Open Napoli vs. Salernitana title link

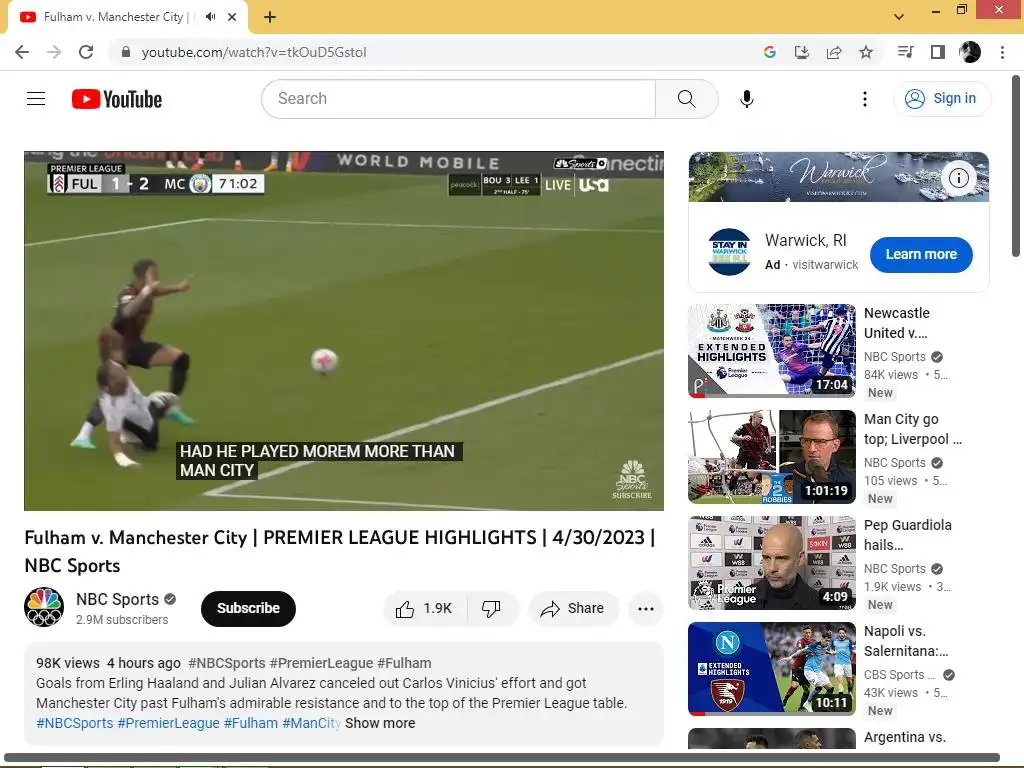click(906, 641)
